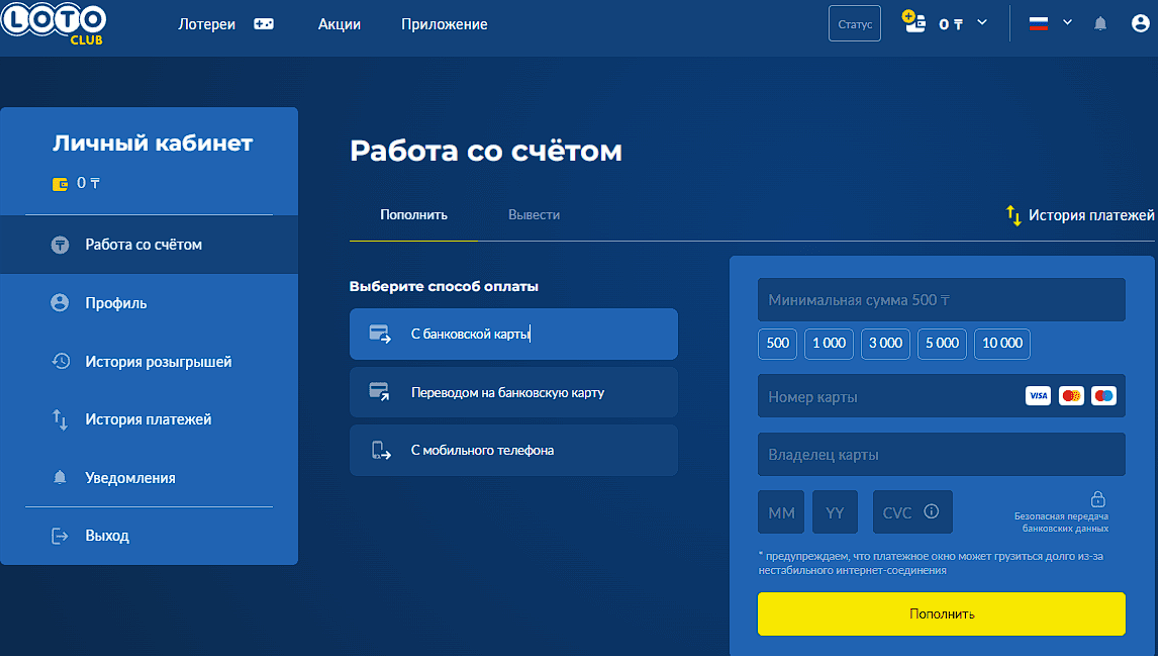1158x656 pixels.
Task: Select С мобильного телефона payment method
Action: click(513, 450)
